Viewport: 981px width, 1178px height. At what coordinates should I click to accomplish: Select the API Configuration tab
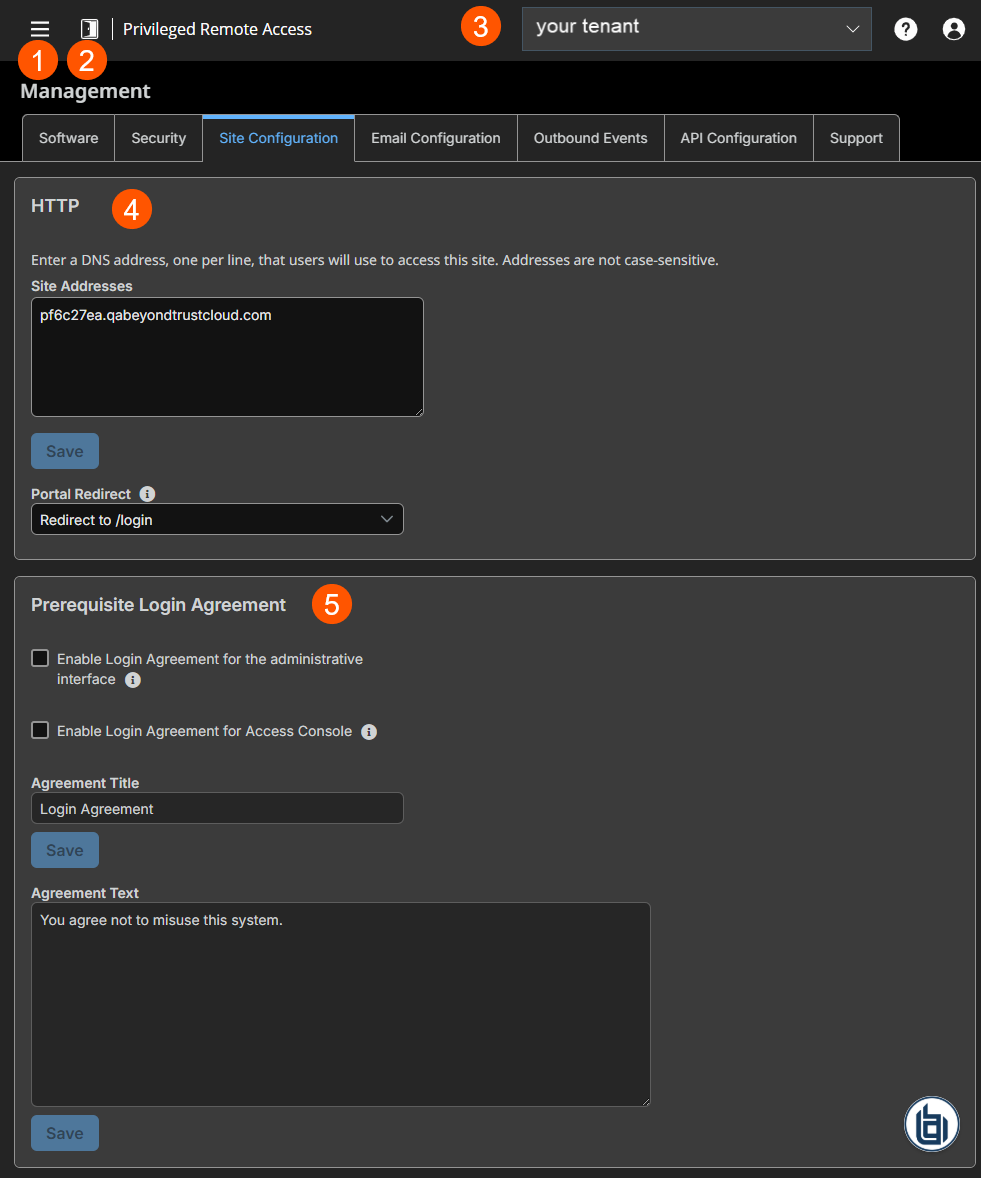(x=738, y=138)
